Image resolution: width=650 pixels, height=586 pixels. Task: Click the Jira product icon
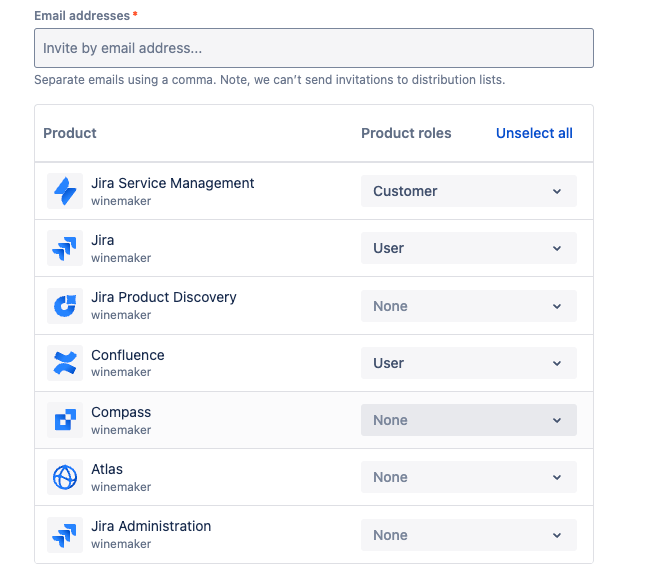point(65,248)
